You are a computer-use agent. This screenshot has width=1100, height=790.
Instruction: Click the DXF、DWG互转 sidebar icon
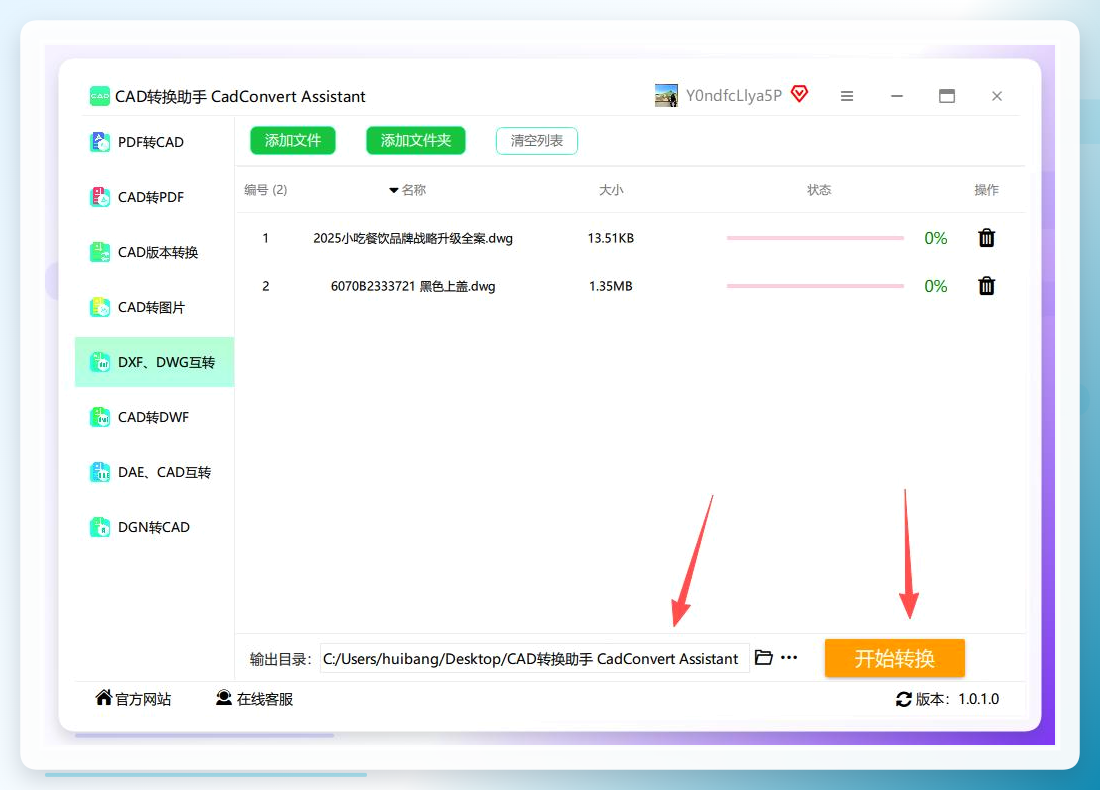point(100,362)
